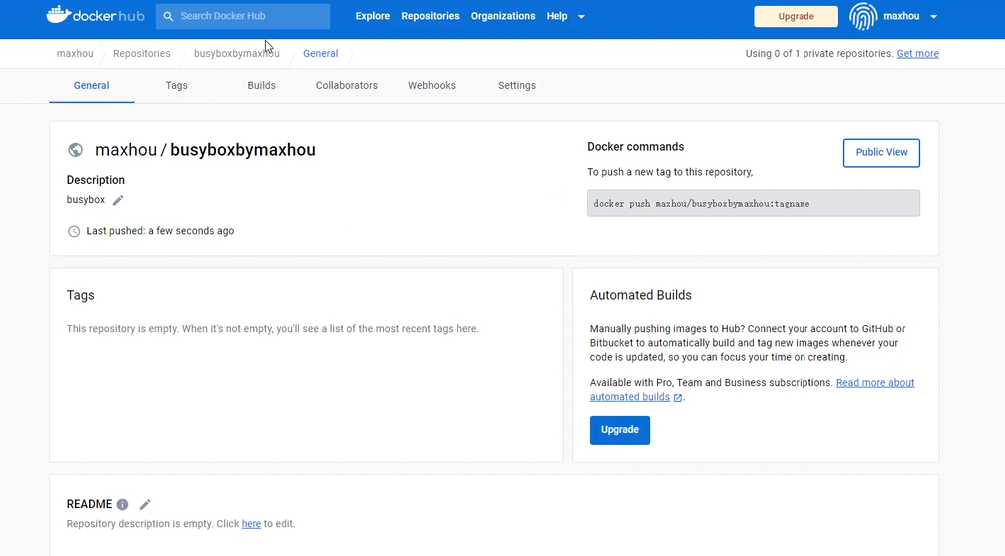Click the General breadcrumb
Viewport: 1005px width, 556px height.
320,54
